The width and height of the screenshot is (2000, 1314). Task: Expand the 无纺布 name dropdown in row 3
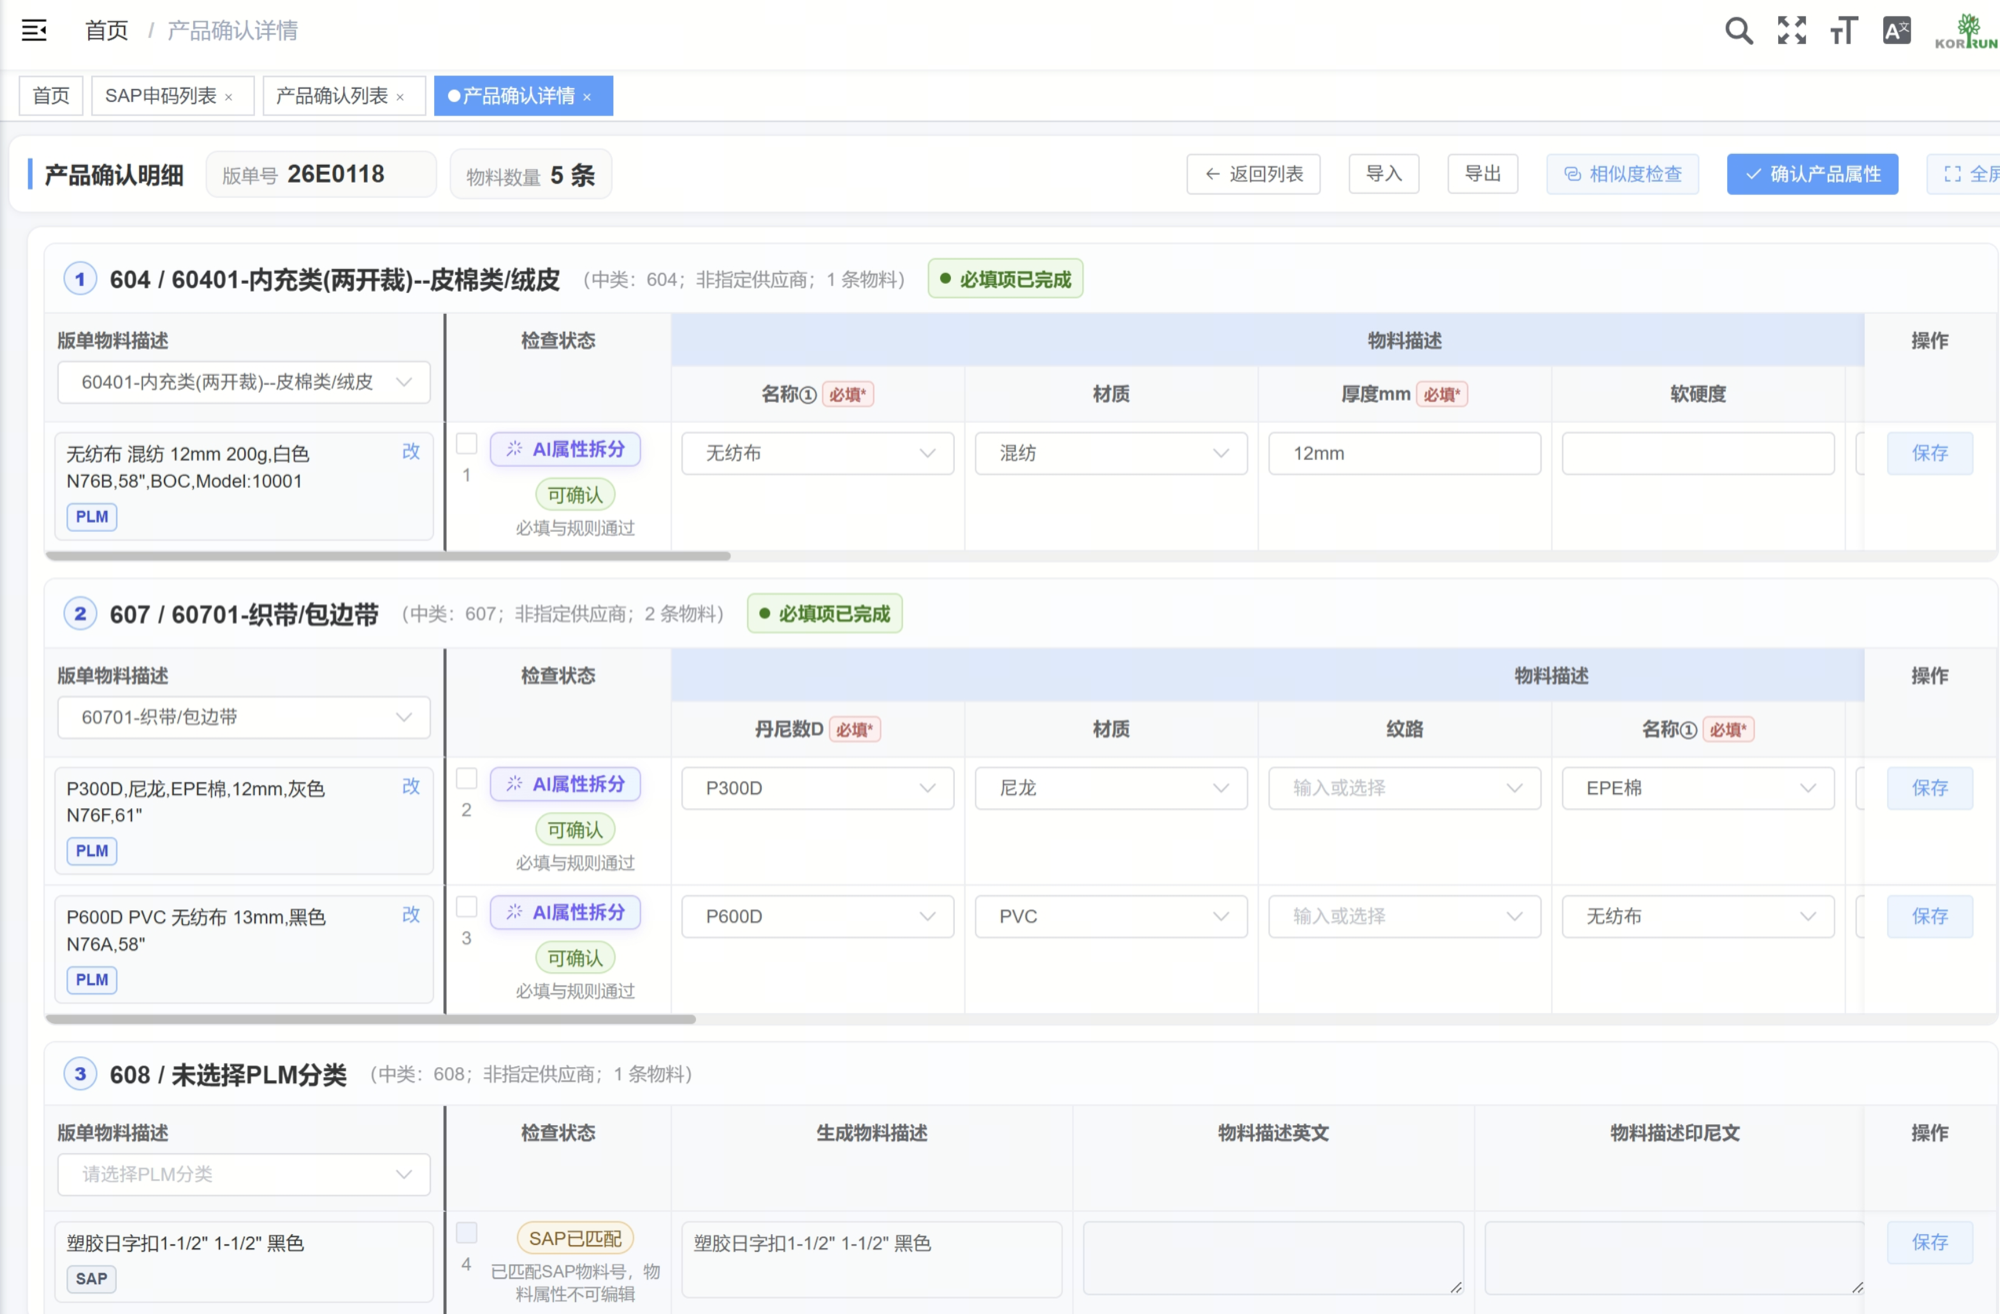(x=1698, y=916)
